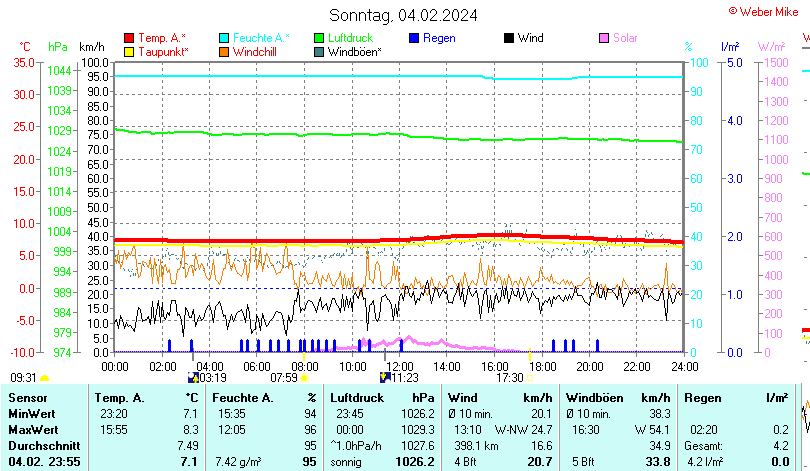Click the red Temp. A. legend swatch

(128, 38)
